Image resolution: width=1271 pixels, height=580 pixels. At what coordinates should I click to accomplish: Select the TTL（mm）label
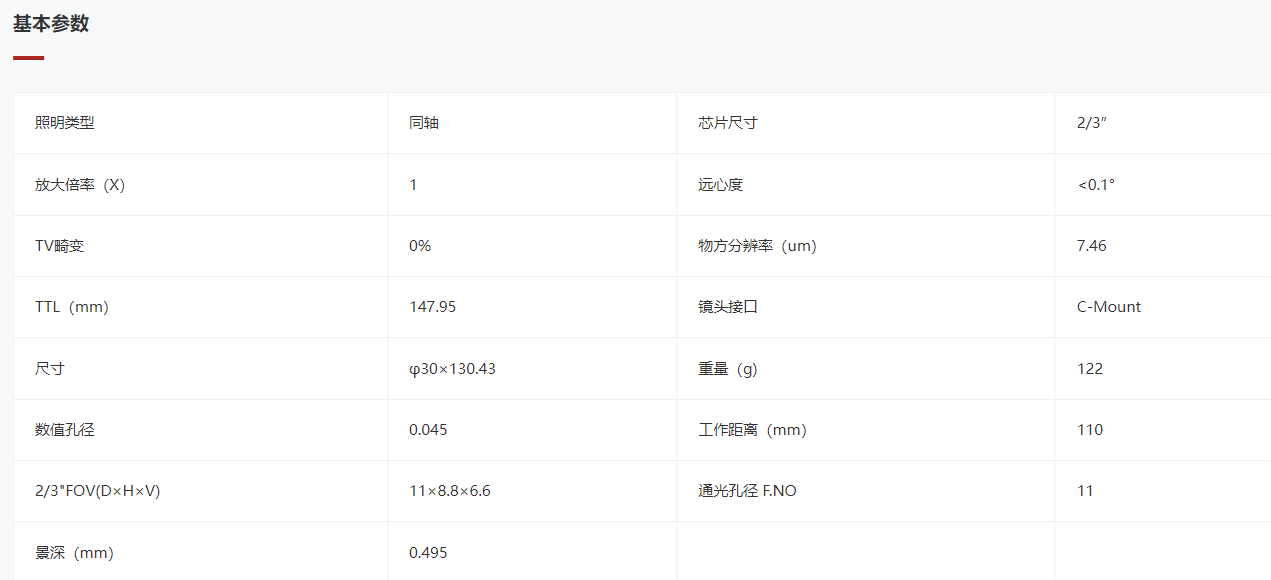(x=72, y=307)
